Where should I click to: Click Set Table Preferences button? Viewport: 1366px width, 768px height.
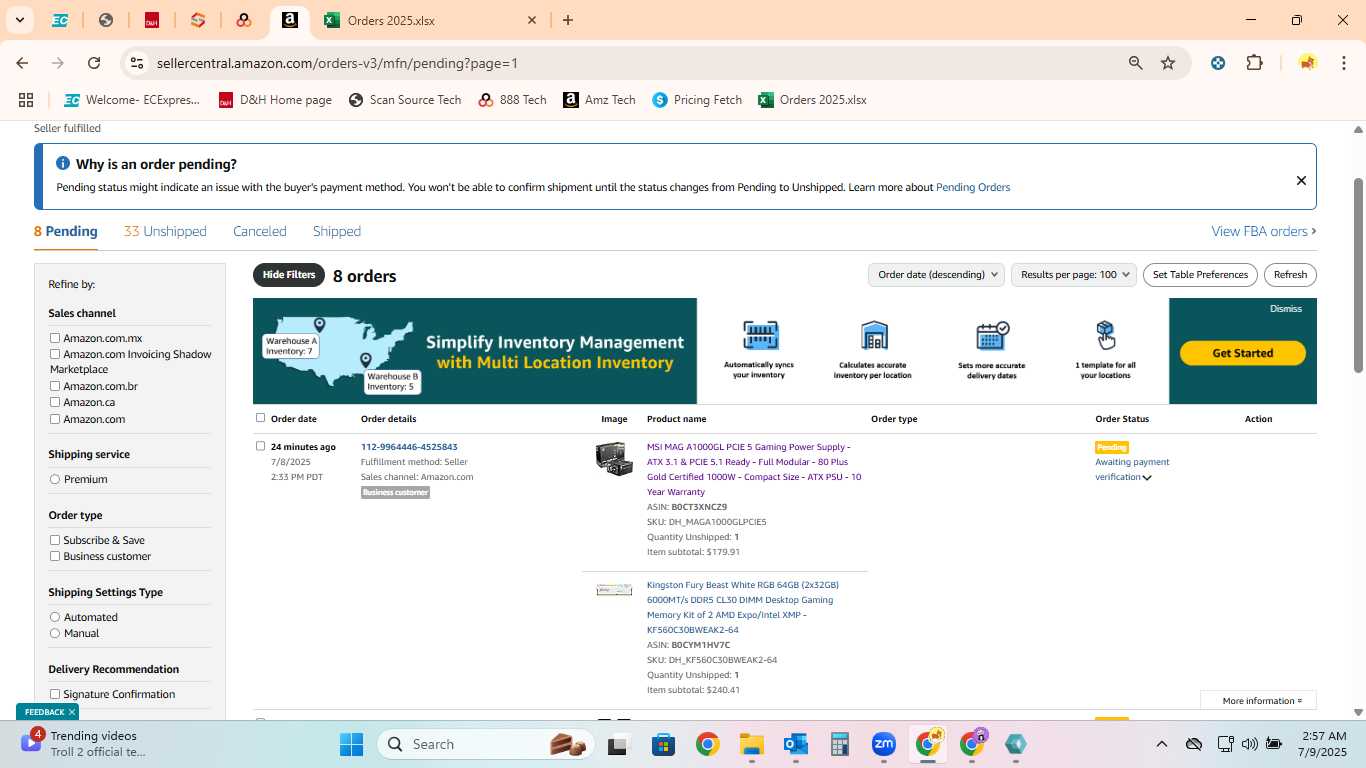(1200, 275)
